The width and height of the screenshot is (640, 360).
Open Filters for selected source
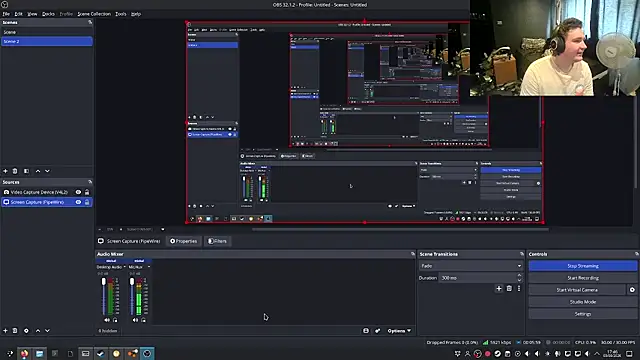click(217, 241)
